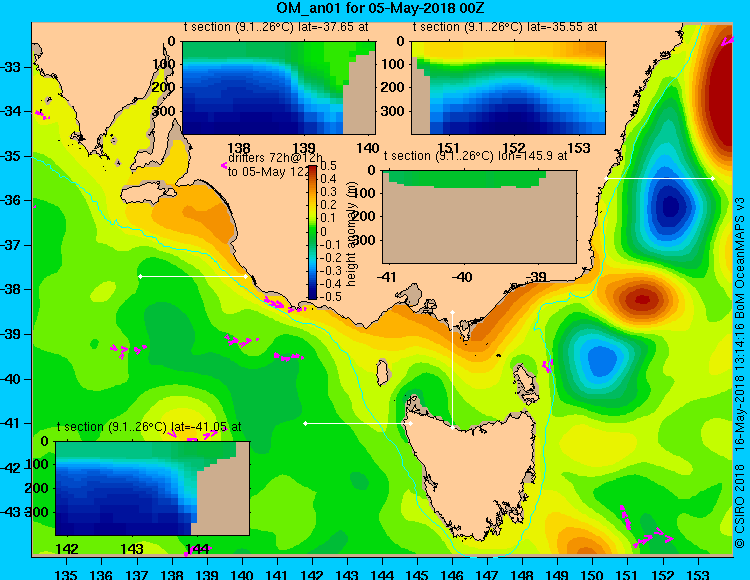This screenshot has width=750, height=580.
Task: Click Flinders Island northeast of Tasmania
Action: [x=525, y=384]
